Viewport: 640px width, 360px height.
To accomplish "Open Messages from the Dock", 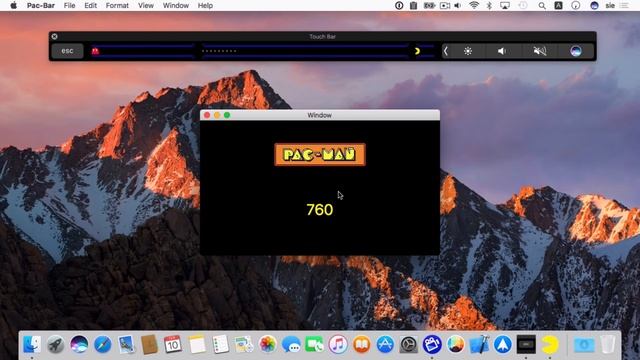I will tap(291, 344).
